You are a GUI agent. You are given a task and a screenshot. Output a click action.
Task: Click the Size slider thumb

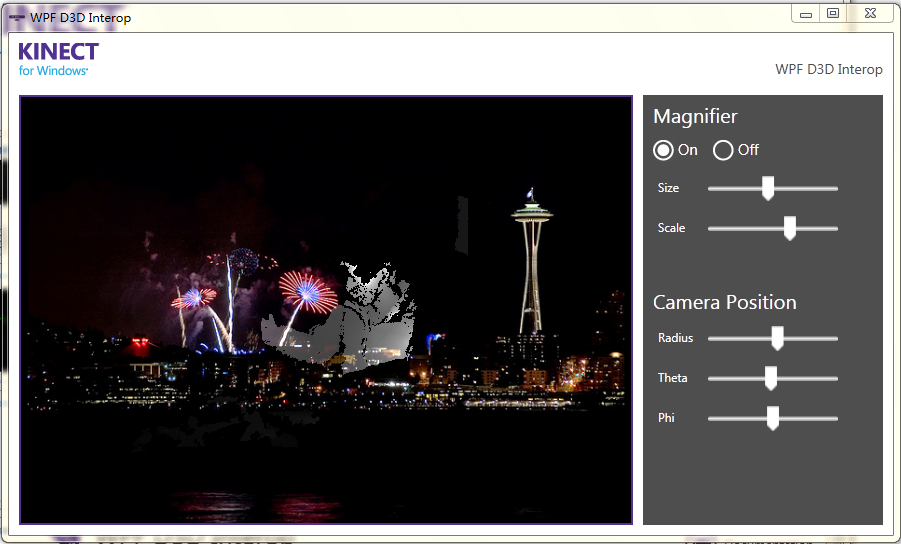click(767, 188)
